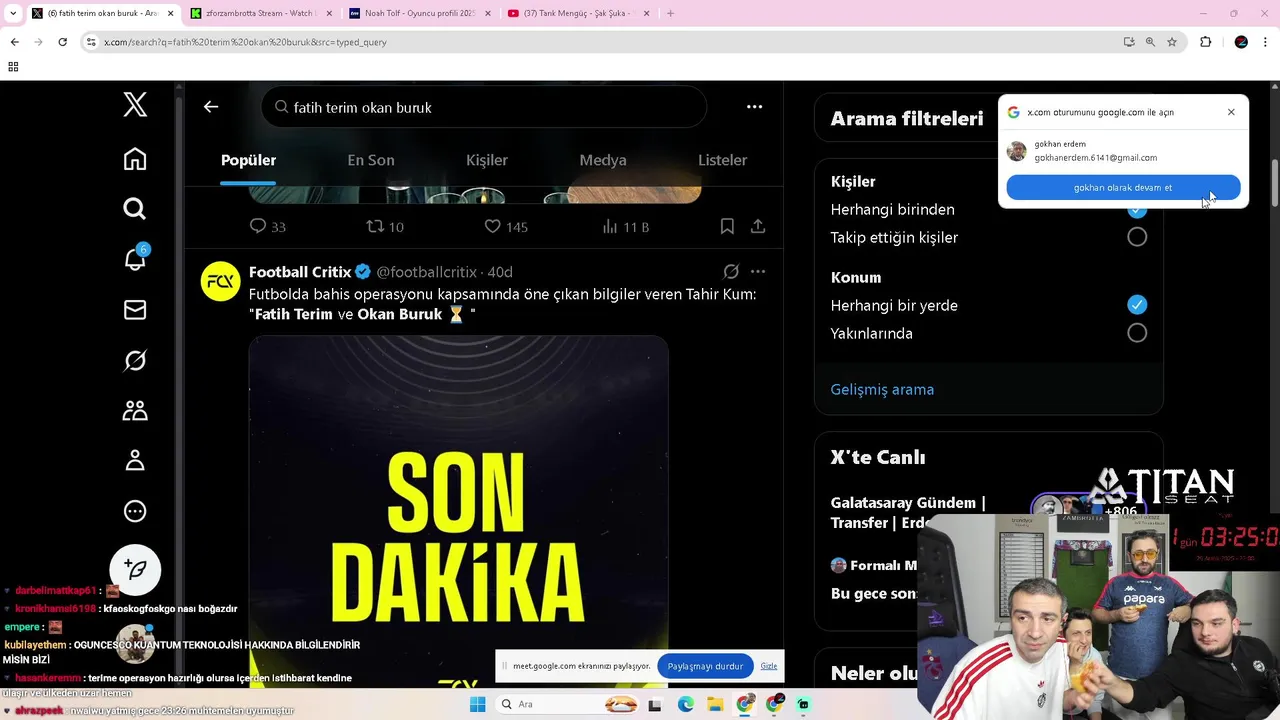Go back with search arrow
Image resolution: width=1280 pixels, height=720 pixels.
211,107
